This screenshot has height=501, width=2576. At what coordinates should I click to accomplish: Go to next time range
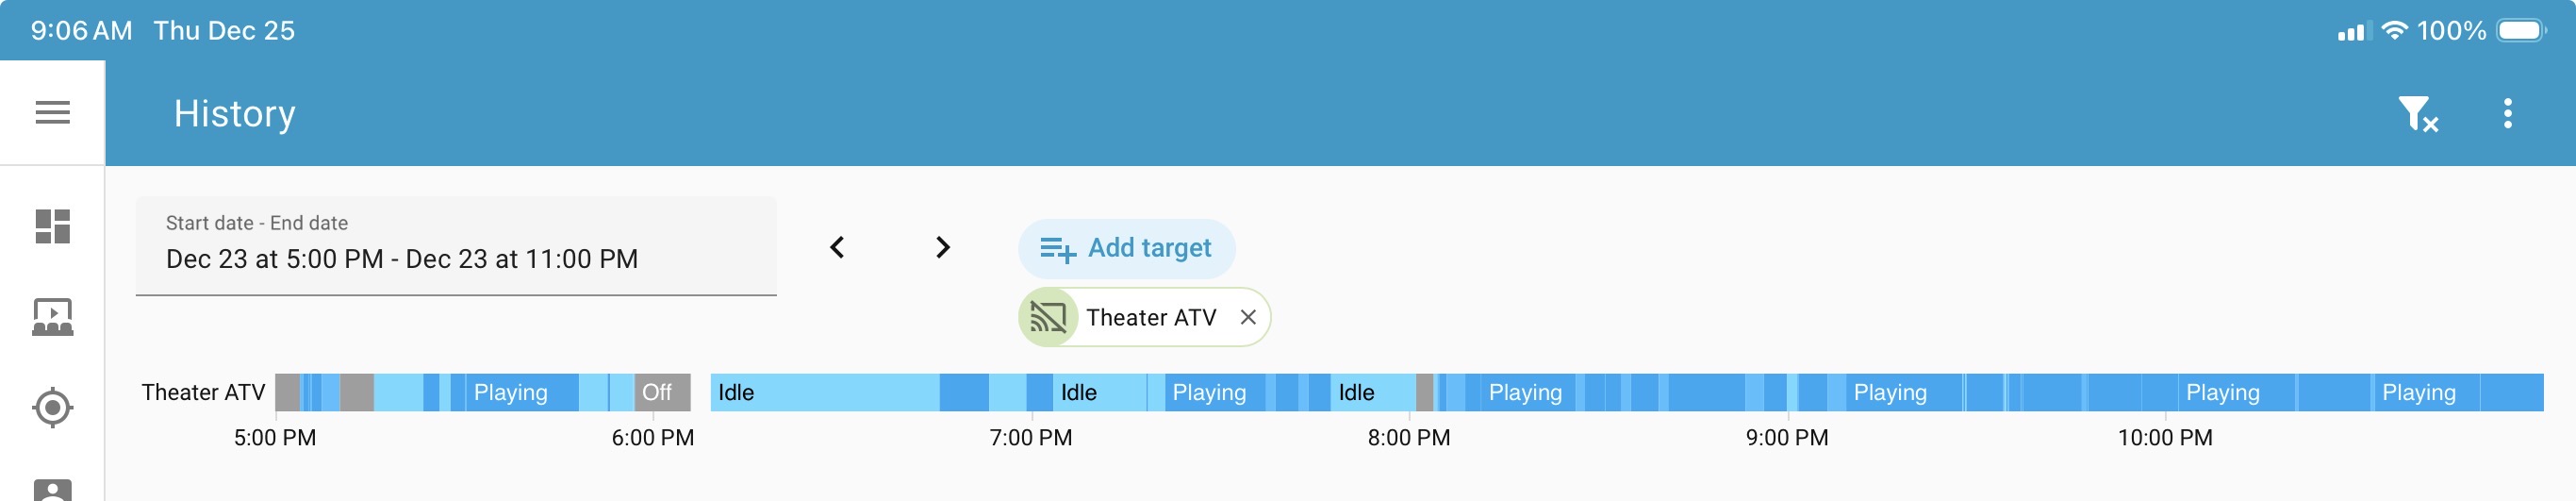[x=942, y=247]
